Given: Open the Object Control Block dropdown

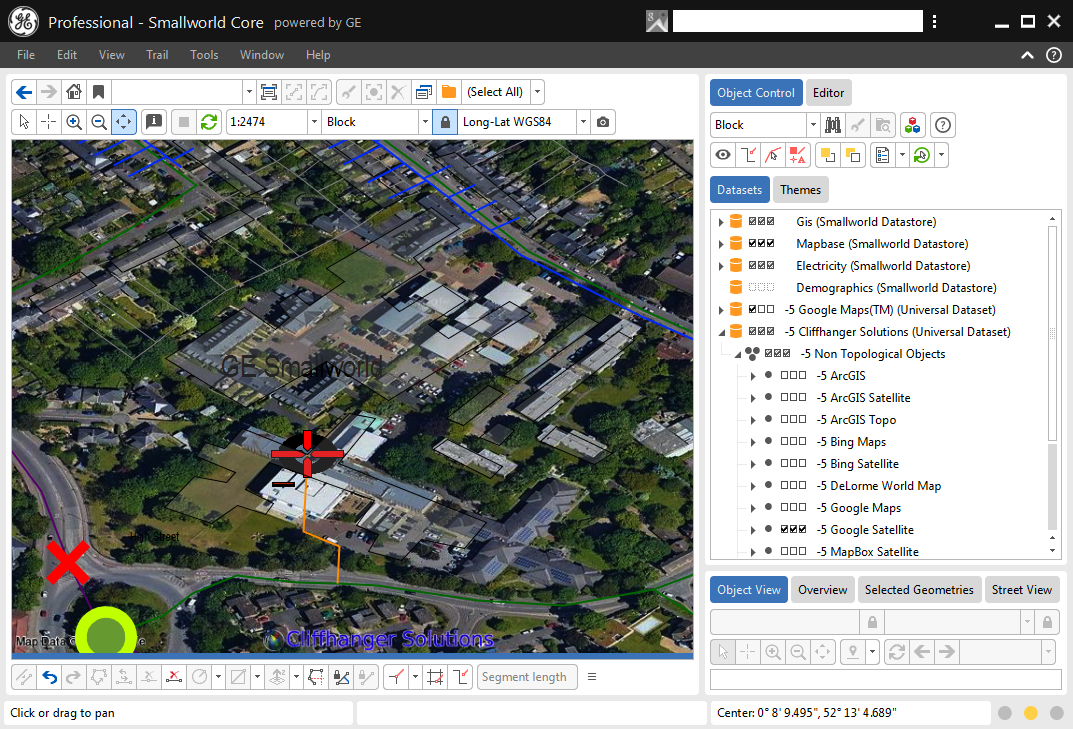Looking at the screenshot, I should pyautogui.click(x=813, y=125).
